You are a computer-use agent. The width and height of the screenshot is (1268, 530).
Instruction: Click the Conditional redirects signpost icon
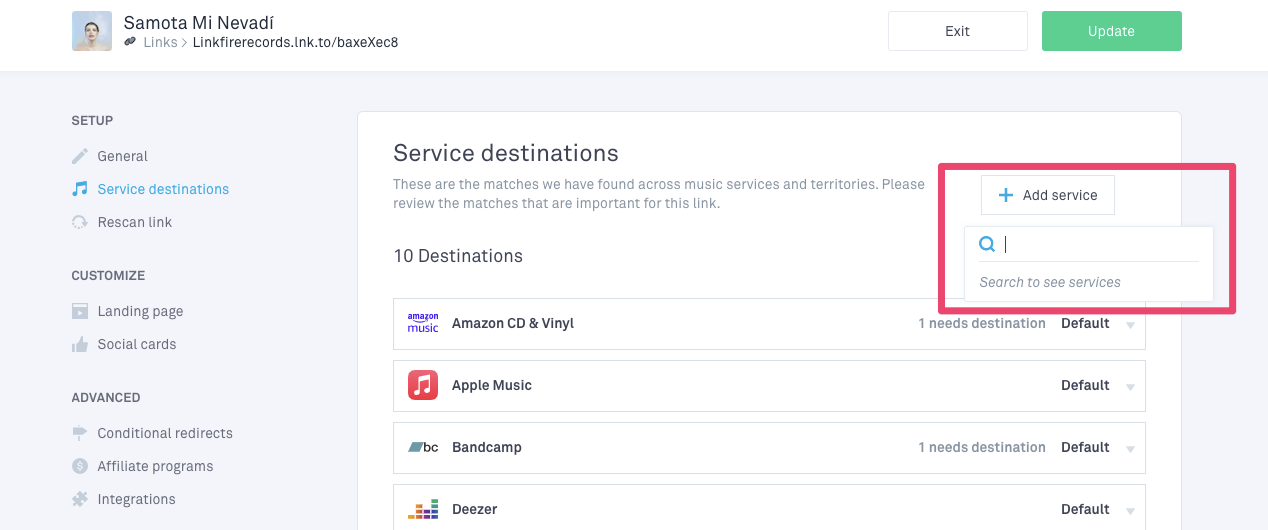tap(80, 433)
